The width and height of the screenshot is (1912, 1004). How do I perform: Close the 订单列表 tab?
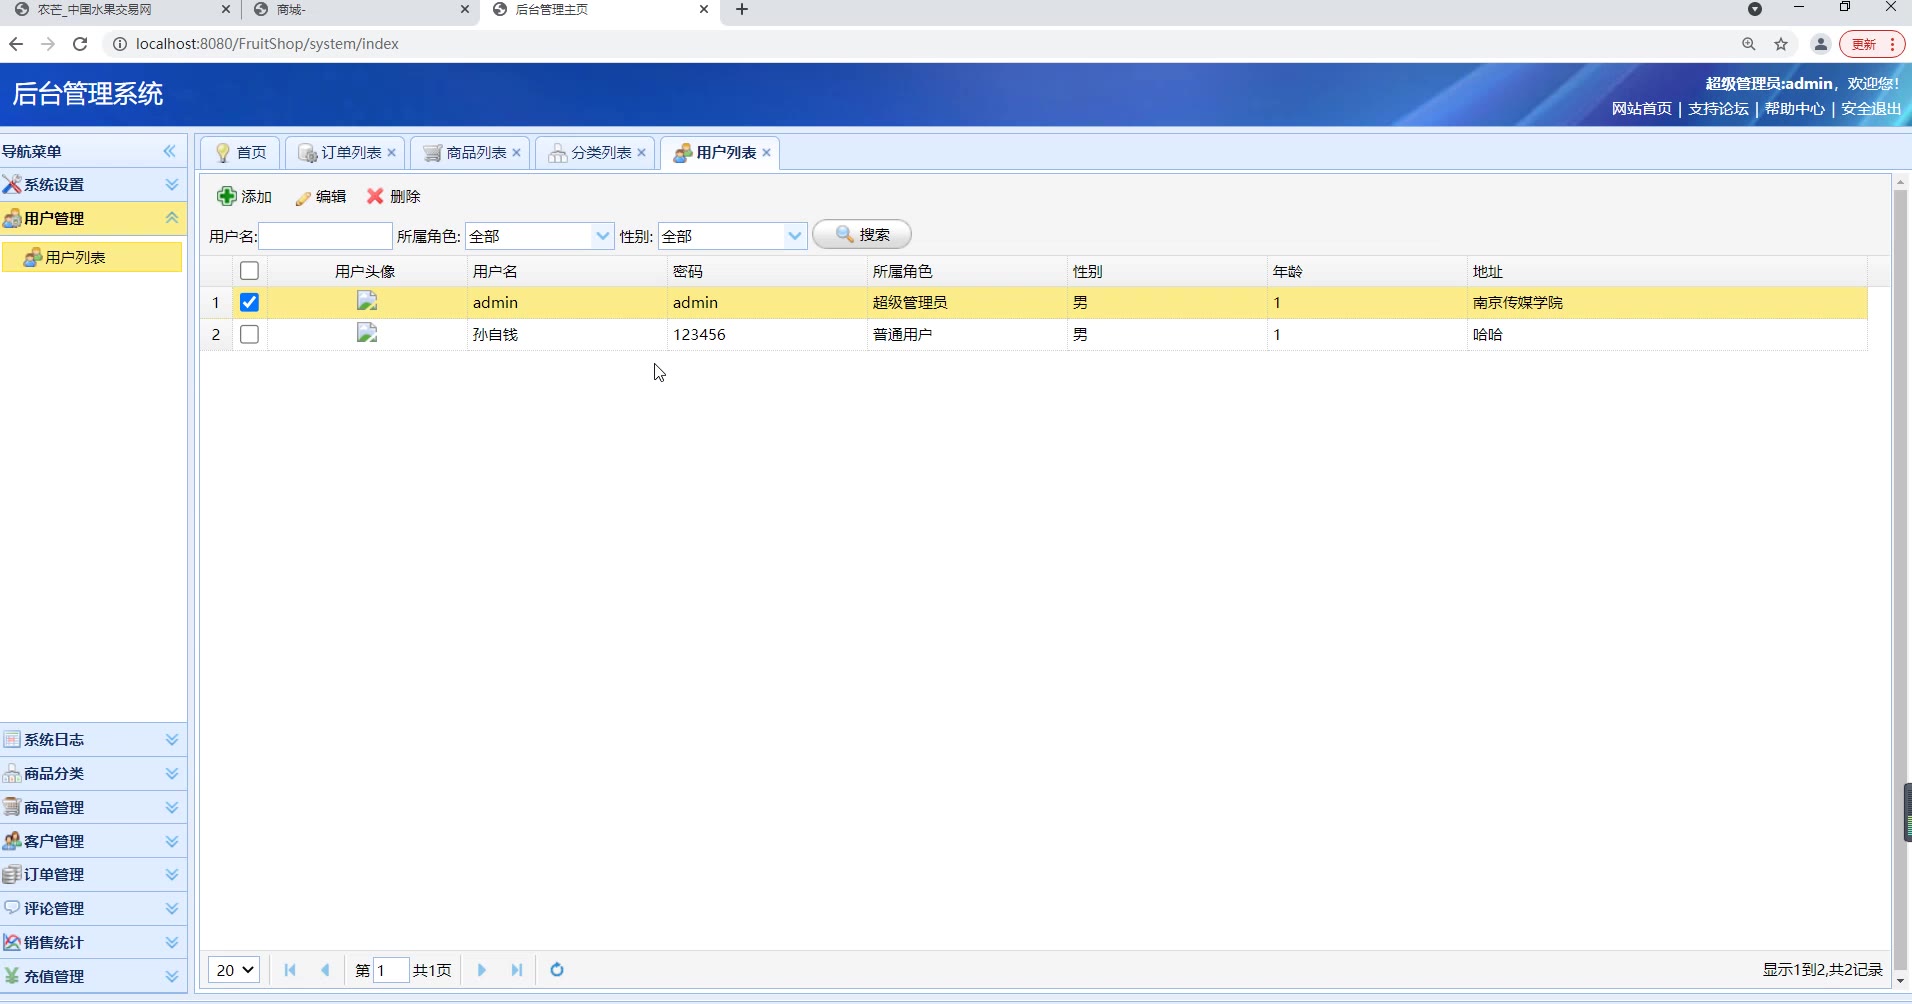(x=392, y=153)
